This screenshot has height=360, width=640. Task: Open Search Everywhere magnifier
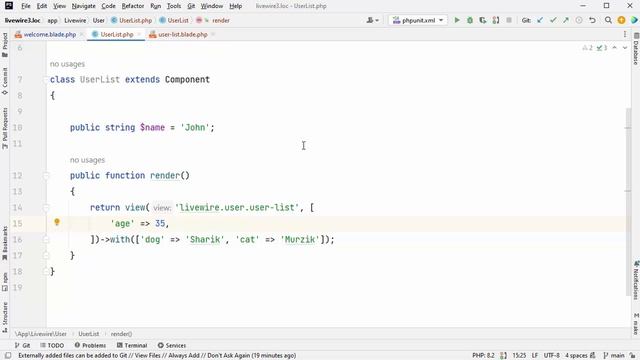click(x=608, y=20)
